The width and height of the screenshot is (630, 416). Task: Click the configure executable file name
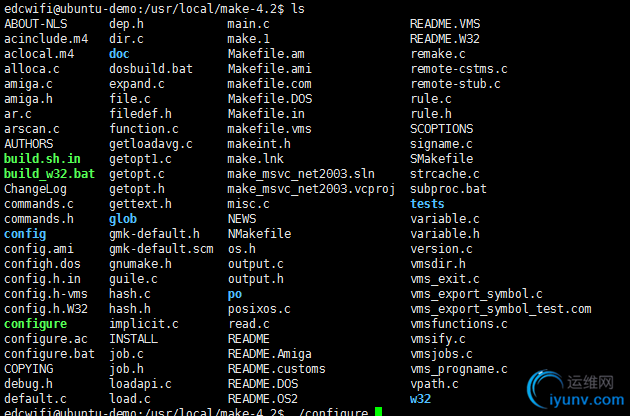tap(35, 324)
